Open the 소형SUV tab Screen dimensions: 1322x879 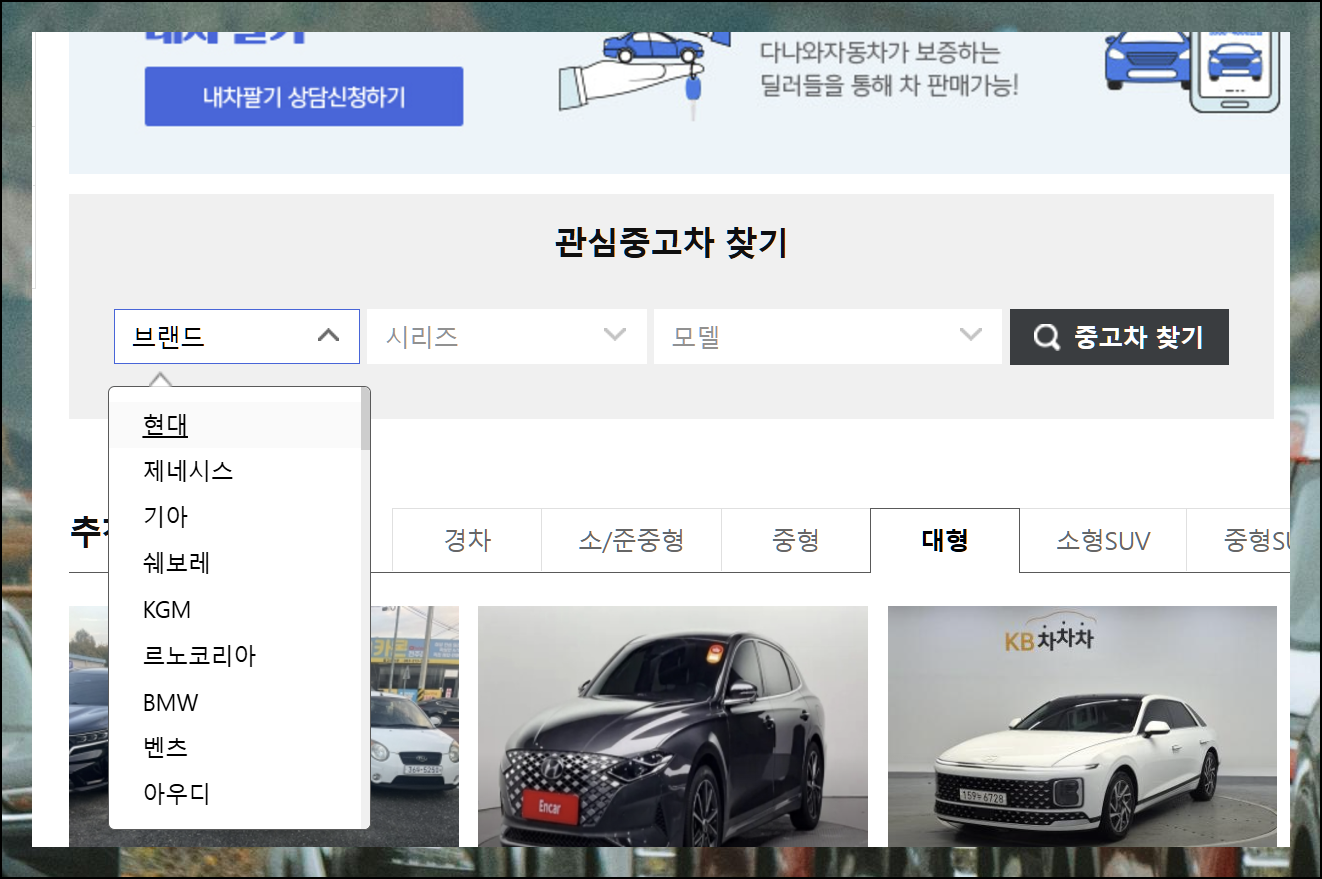pos(1103,541)
